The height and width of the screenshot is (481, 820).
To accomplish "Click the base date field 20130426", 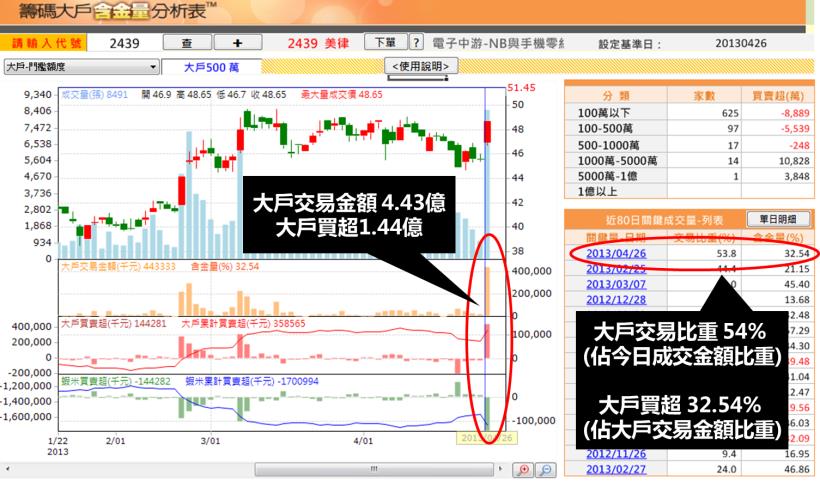I will tap(741, 43).
